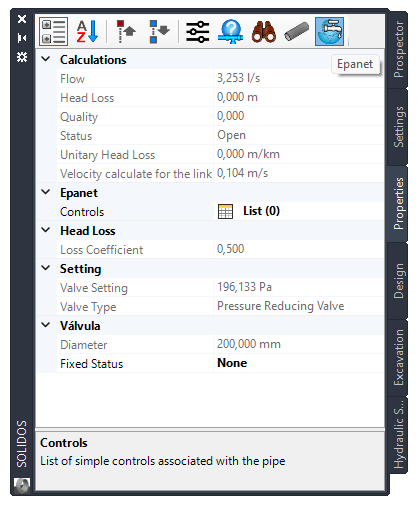
Task: Toggle the Epanet faucet icon
Action: point(329,32)
